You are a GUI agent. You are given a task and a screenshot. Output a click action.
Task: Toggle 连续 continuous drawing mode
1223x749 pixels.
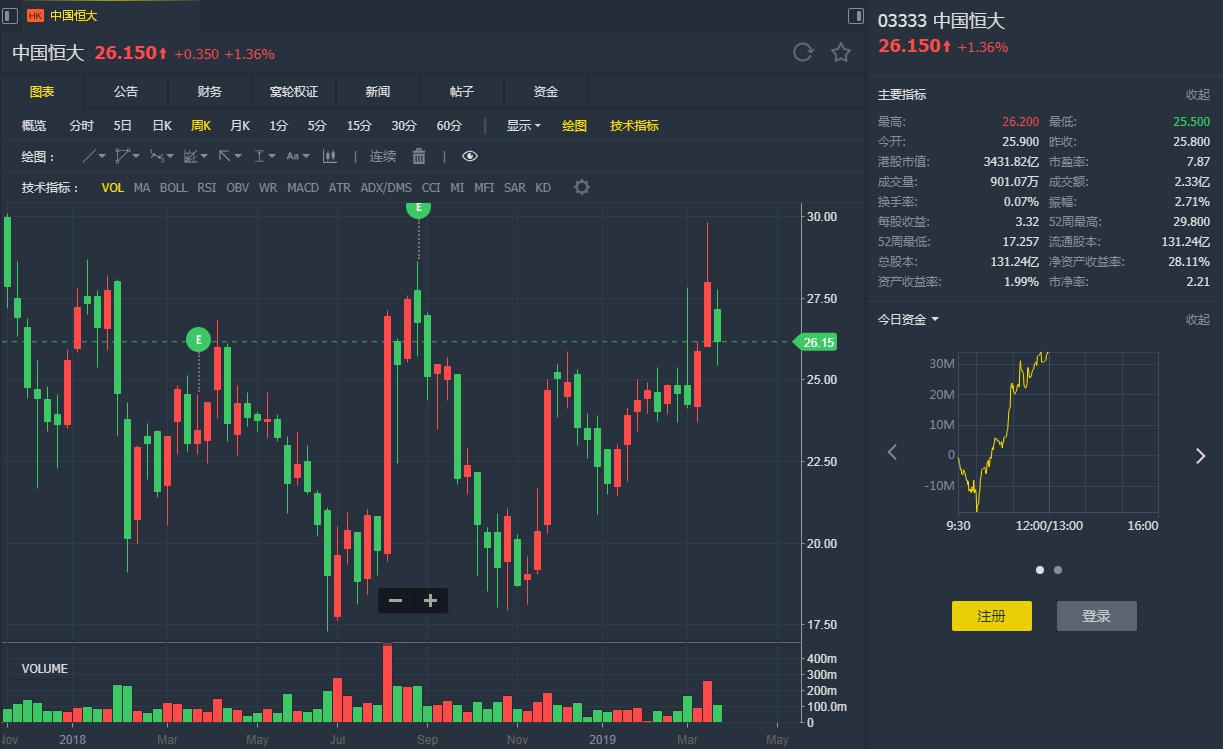coord(383,156)
